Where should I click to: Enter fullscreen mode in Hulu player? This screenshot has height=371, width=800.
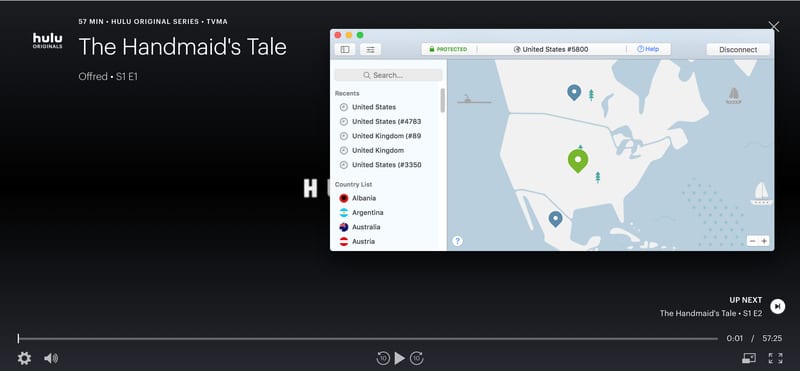[x=775, y=358]
